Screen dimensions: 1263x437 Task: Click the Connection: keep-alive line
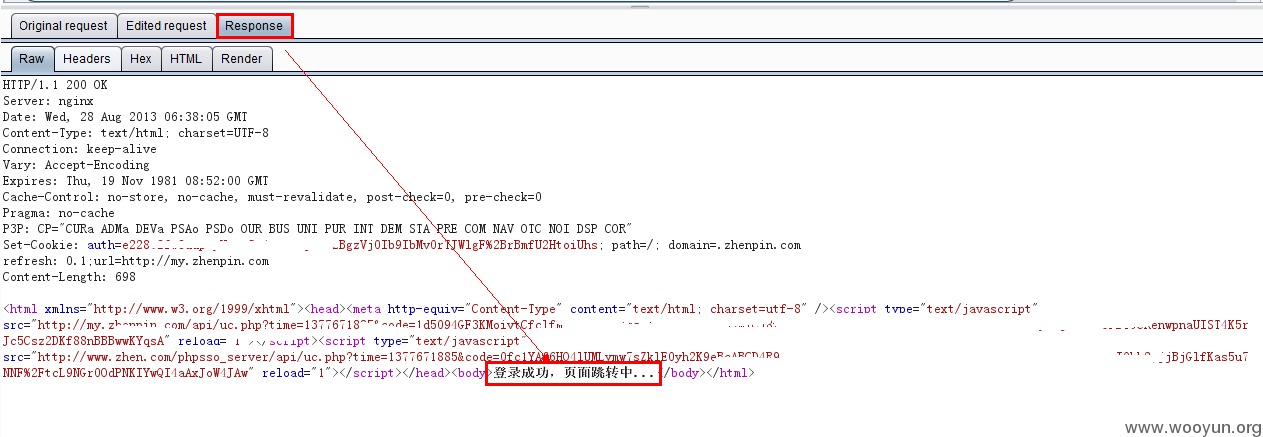click(80, 149)
